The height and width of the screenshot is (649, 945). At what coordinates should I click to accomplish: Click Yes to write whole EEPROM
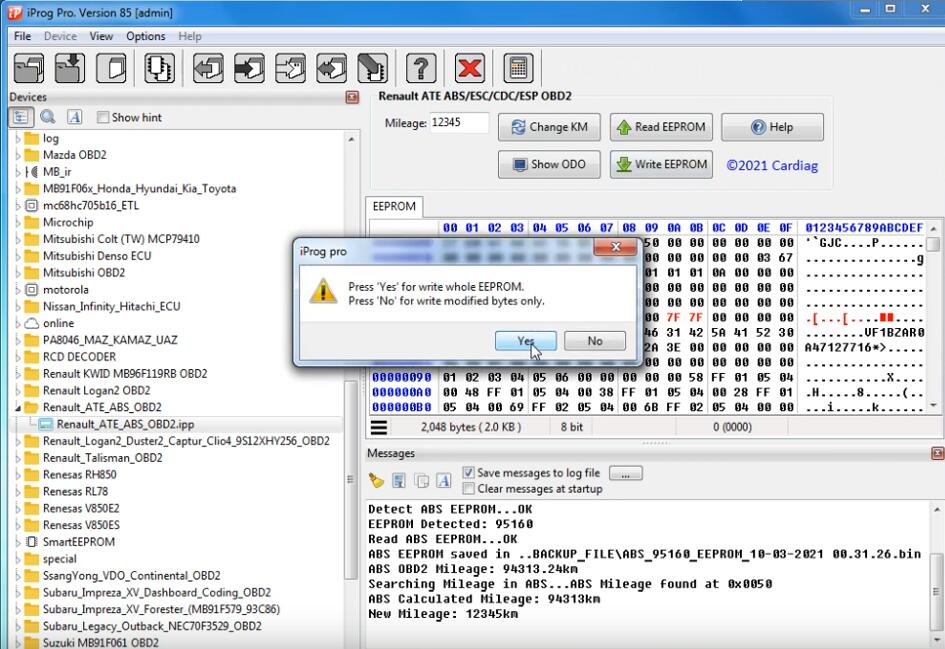(526, 340)
